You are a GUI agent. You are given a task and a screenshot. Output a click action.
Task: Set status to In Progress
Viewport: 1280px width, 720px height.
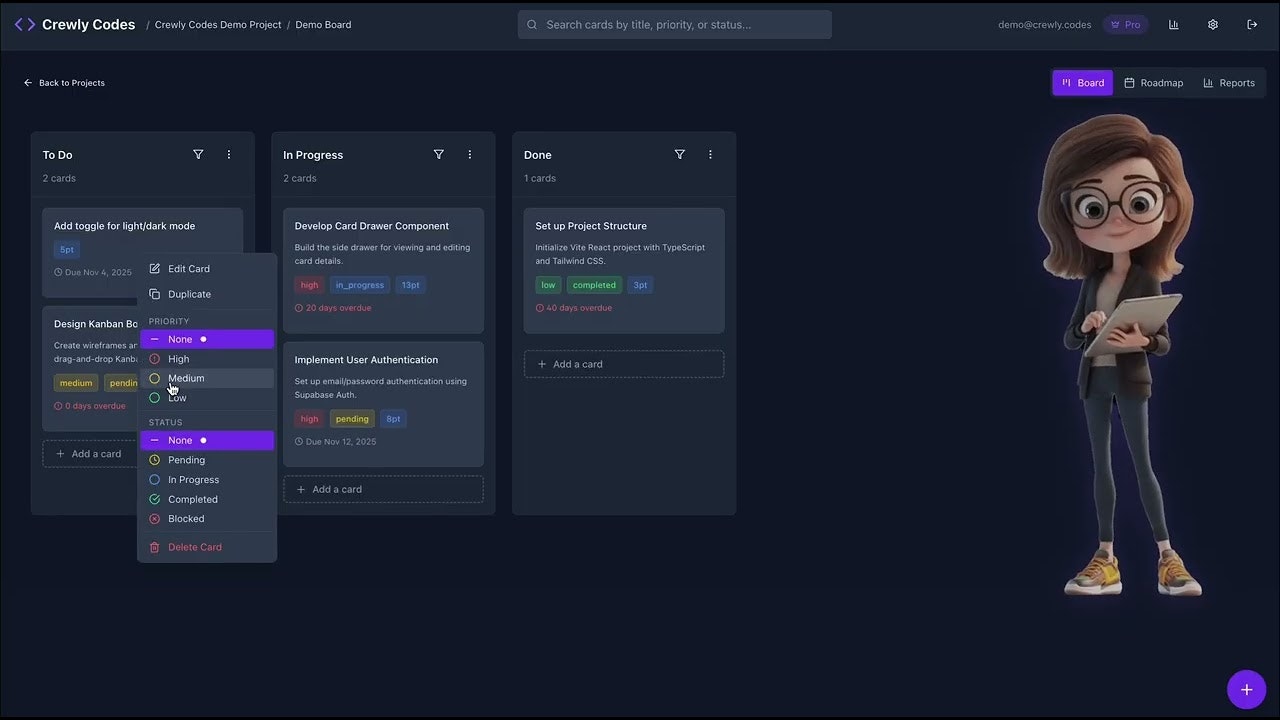(207, 480)
